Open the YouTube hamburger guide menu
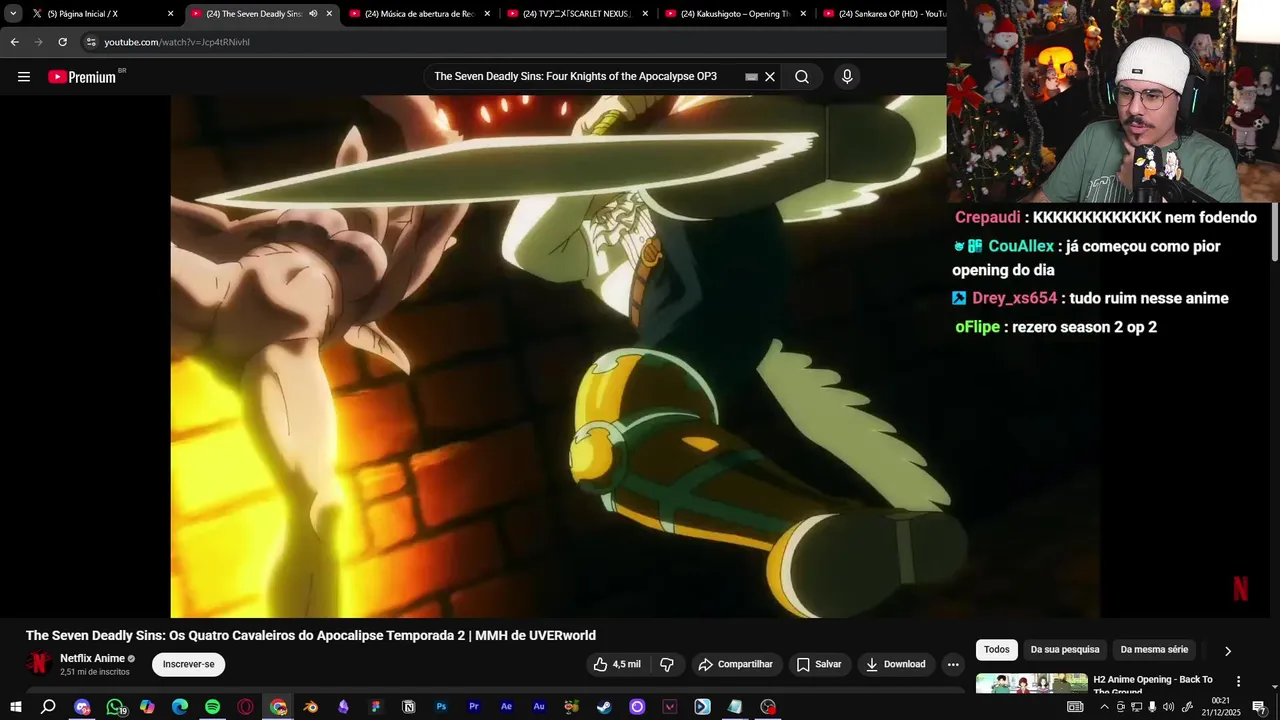Screen dimensions: 1280x720 tap(24, 77)
